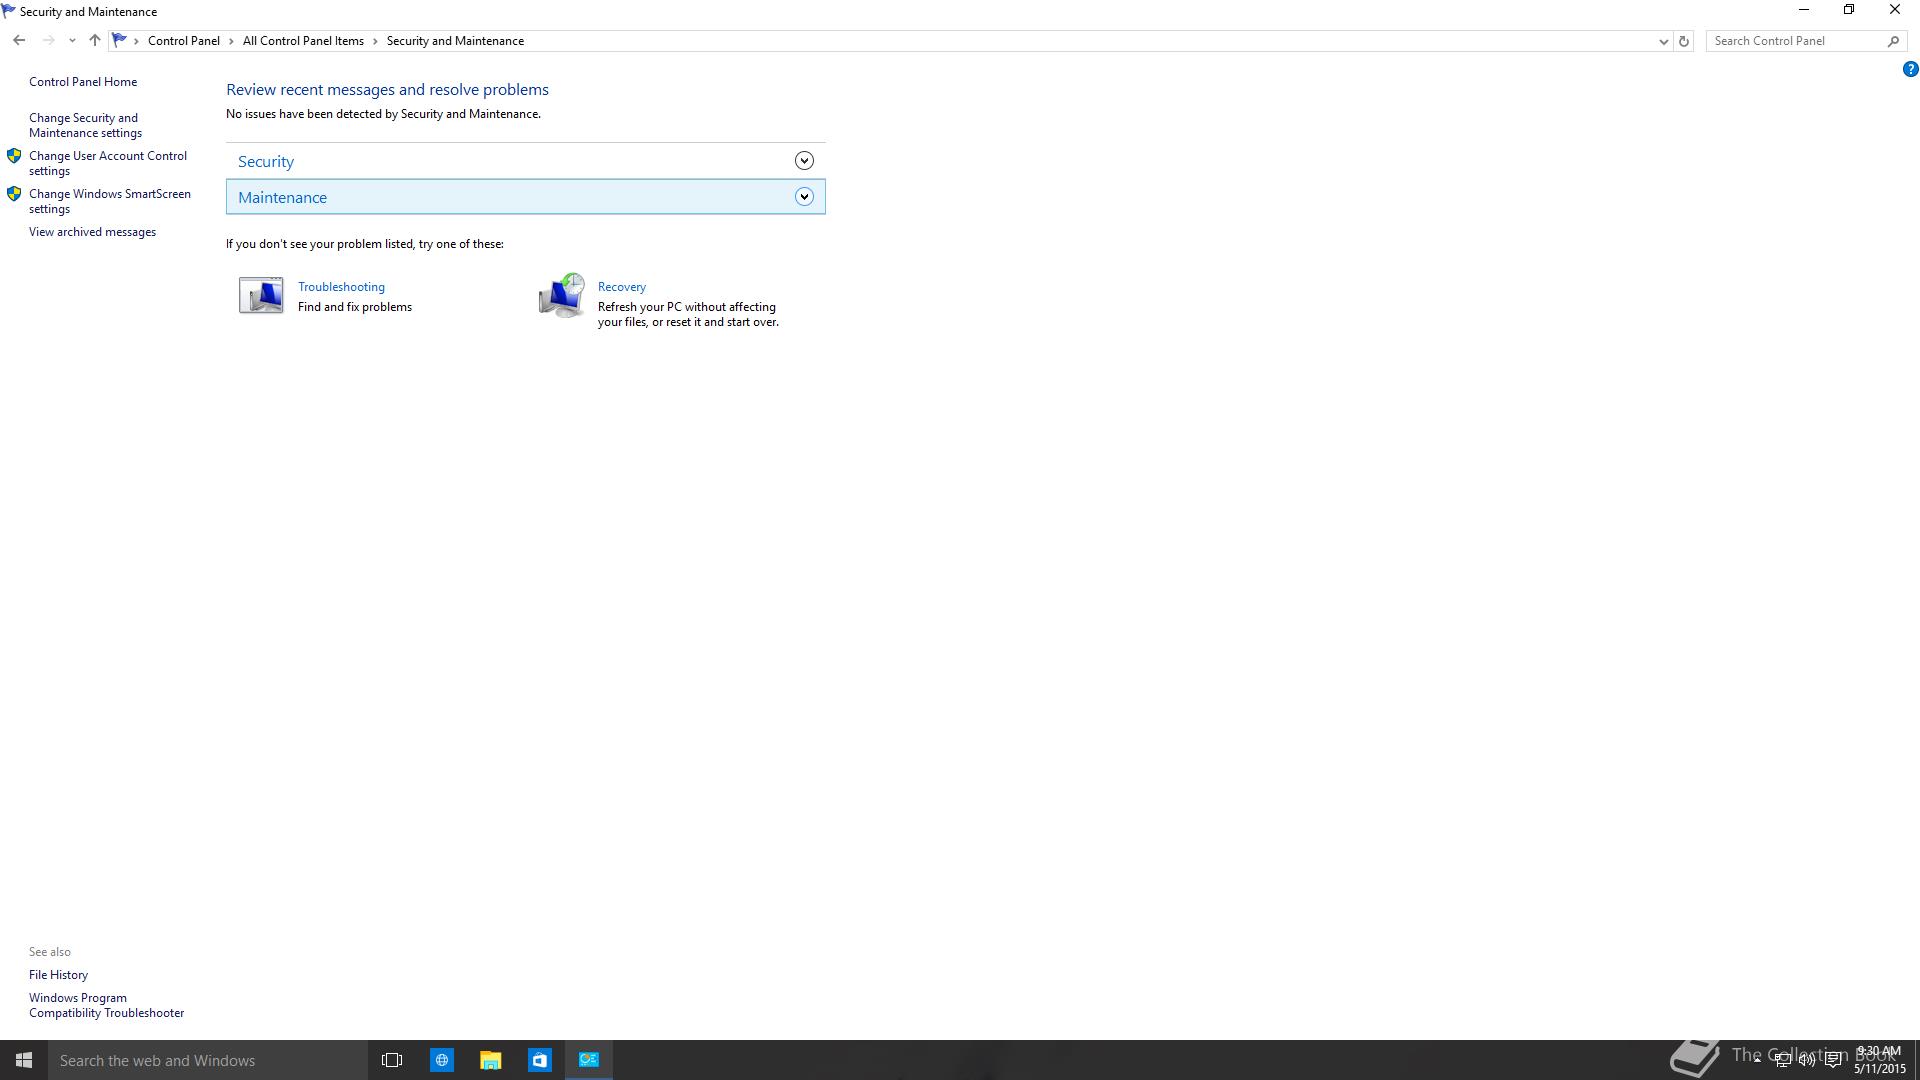1920x1080 pixels.
Task: Open Task View on the taskbar
Action: click(392, 1060)
